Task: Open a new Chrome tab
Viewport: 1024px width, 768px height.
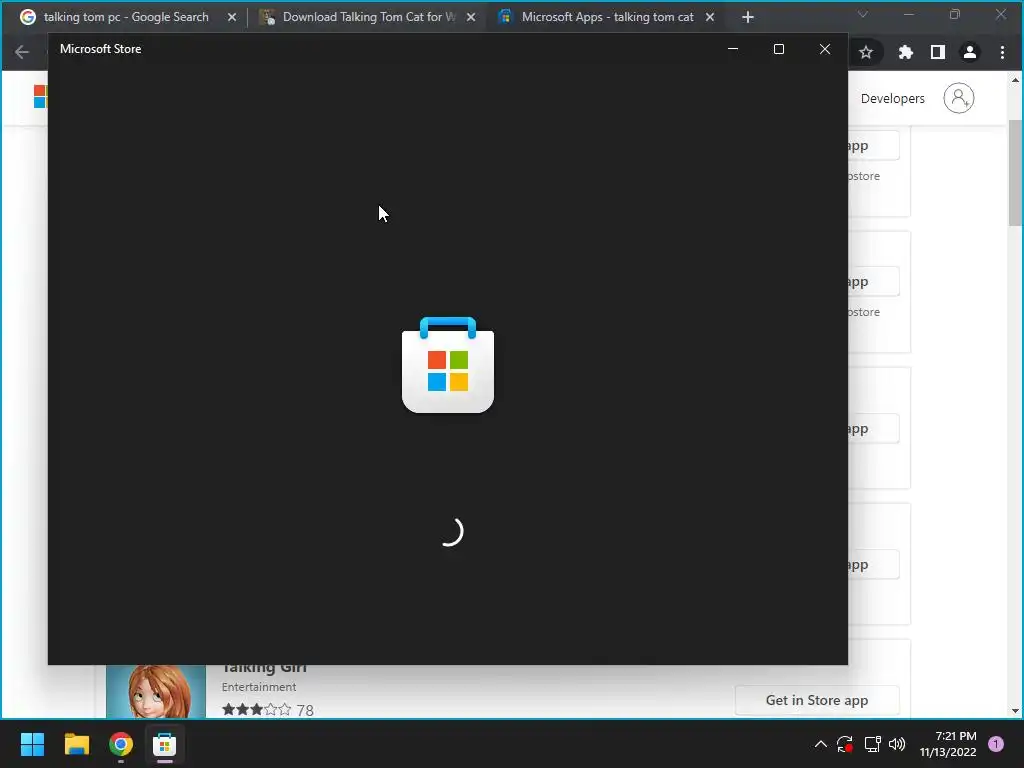Action: (x=748, y=18)
